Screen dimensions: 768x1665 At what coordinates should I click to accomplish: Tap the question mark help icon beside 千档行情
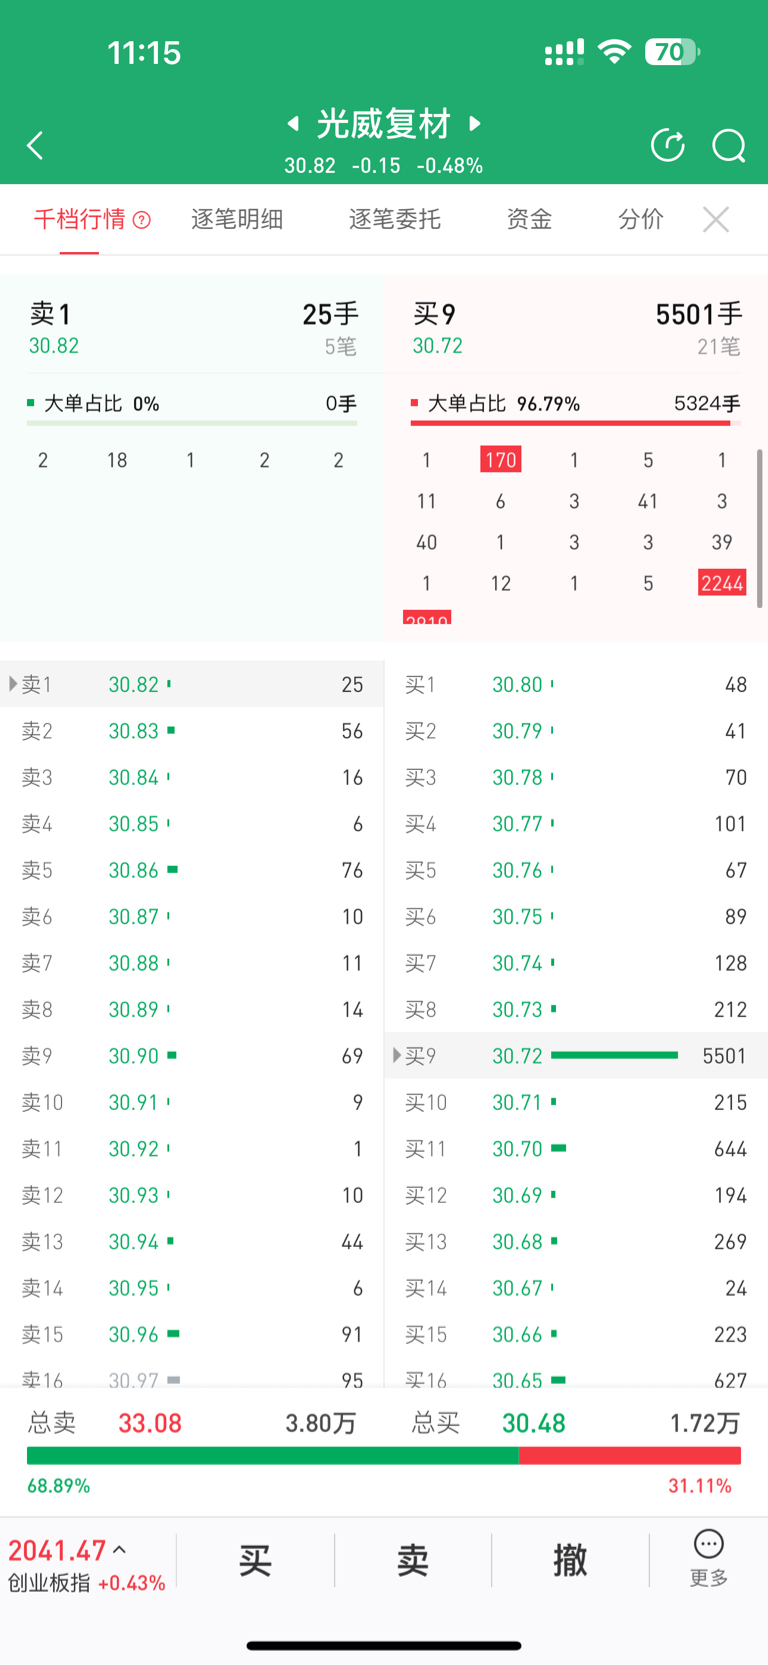[x=142, y=220]
